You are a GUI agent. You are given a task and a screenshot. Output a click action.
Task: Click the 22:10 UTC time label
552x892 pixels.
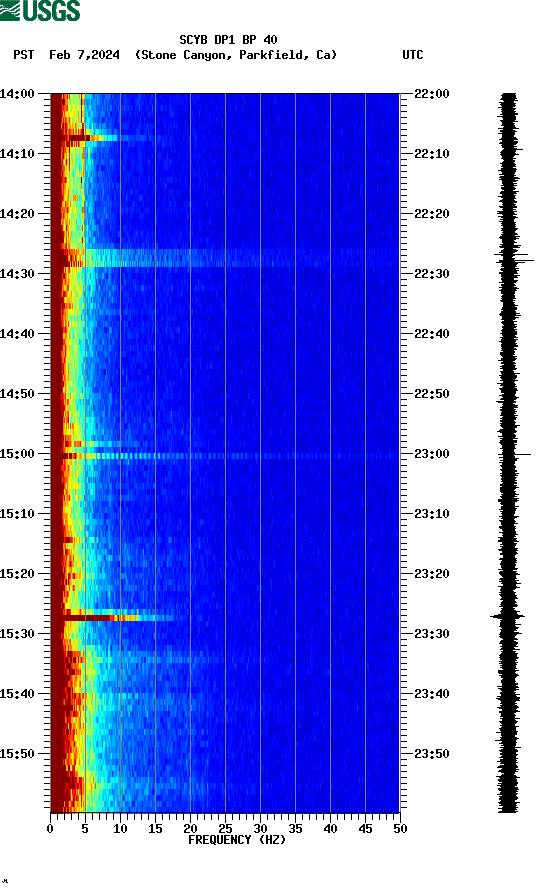coord(432,154)
